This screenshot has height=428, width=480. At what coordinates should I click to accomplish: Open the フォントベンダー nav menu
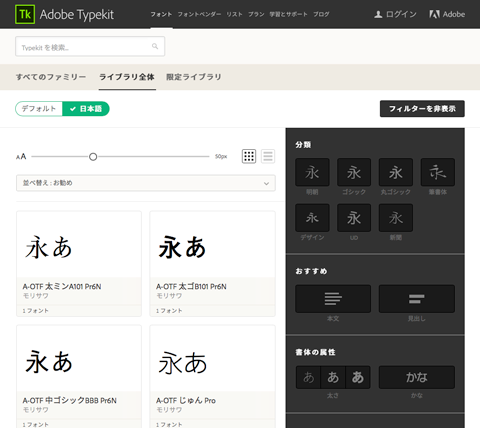[199, 14]
